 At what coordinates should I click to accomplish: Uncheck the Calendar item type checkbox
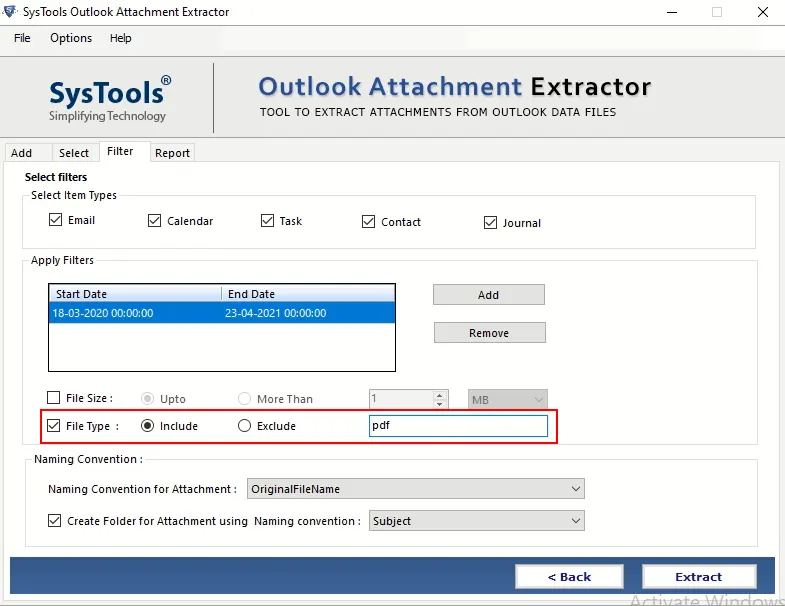click(x=154, y=220)
